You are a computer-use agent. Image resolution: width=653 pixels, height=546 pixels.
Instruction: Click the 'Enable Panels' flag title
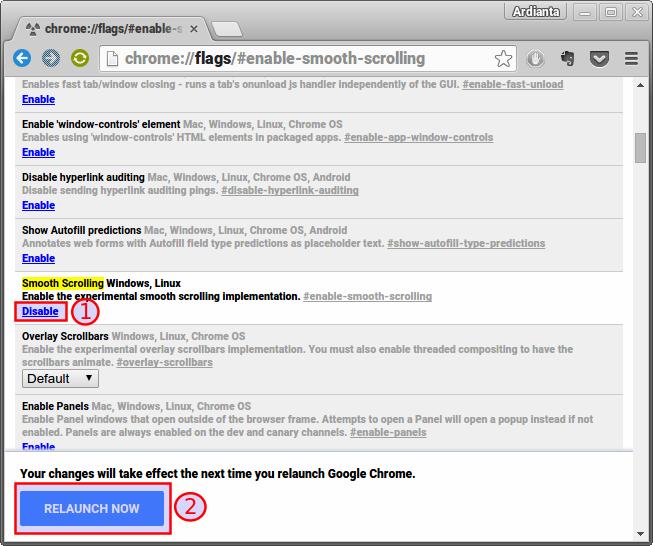point(55,406)
